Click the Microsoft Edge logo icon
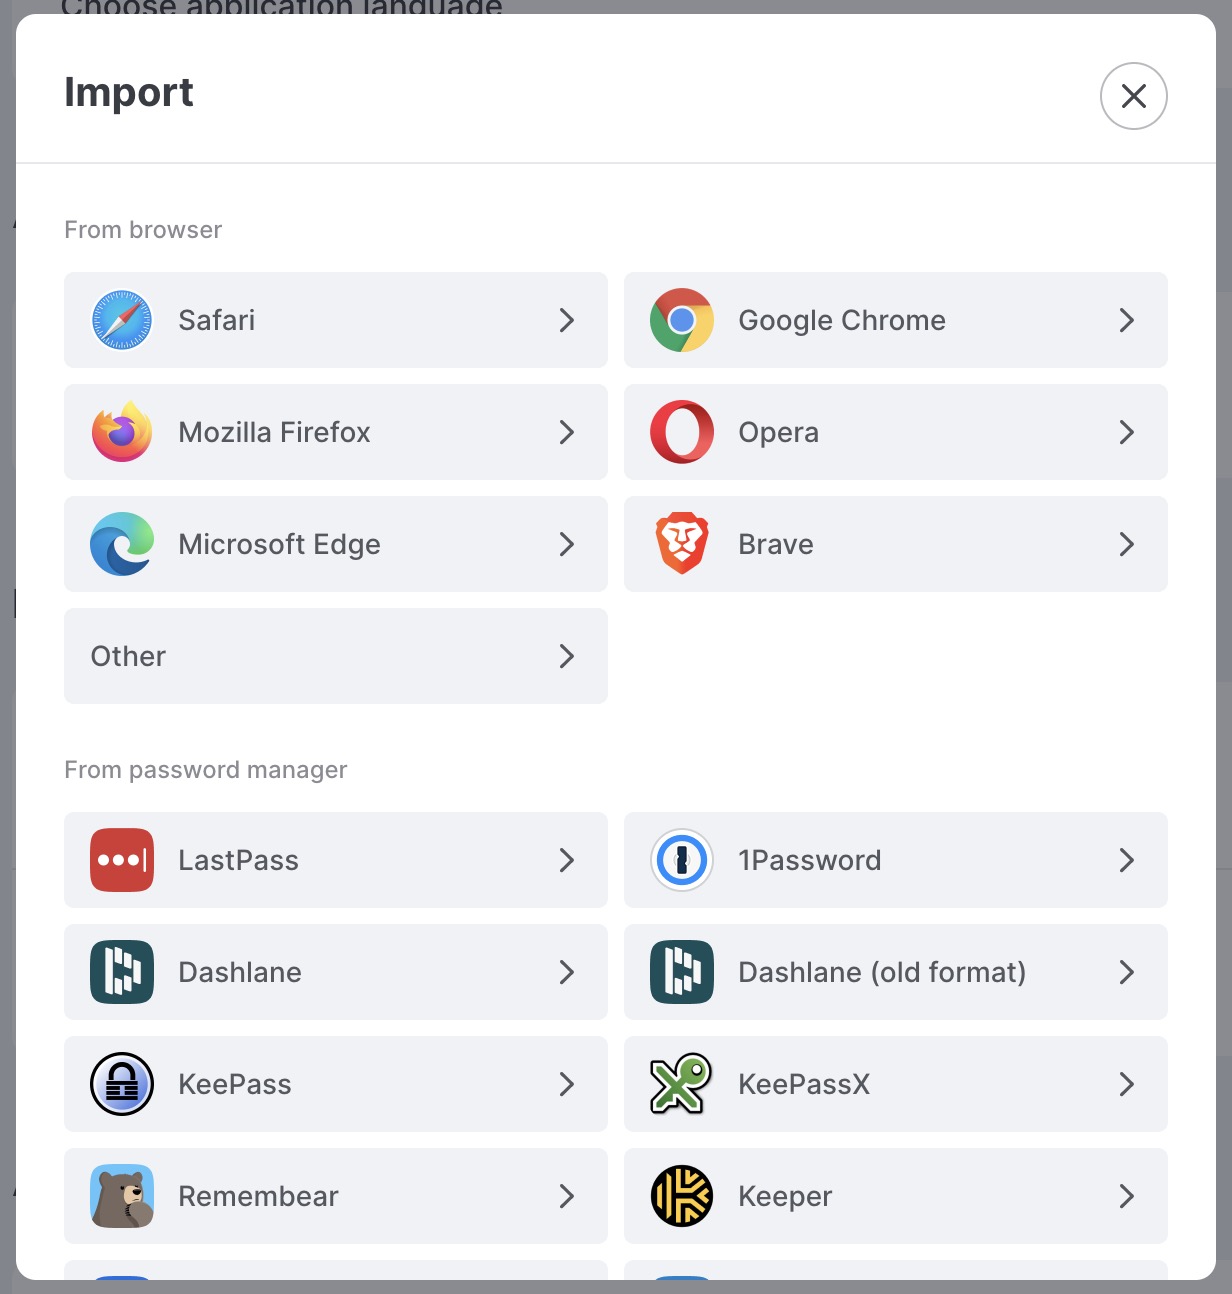Screen dimensions: 1232x1294 (x=122, y=544)
